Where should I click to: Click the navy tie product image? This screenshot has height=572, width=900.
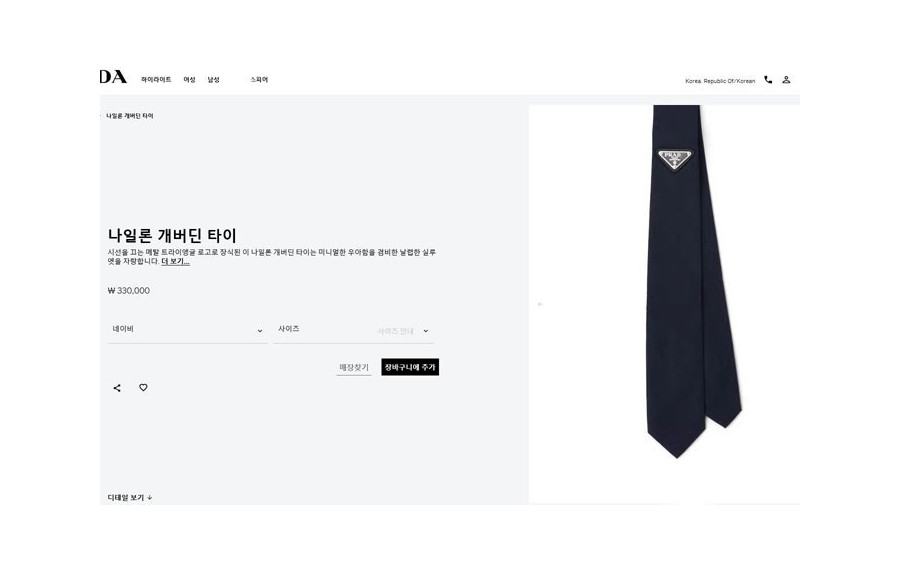point(693,281)
